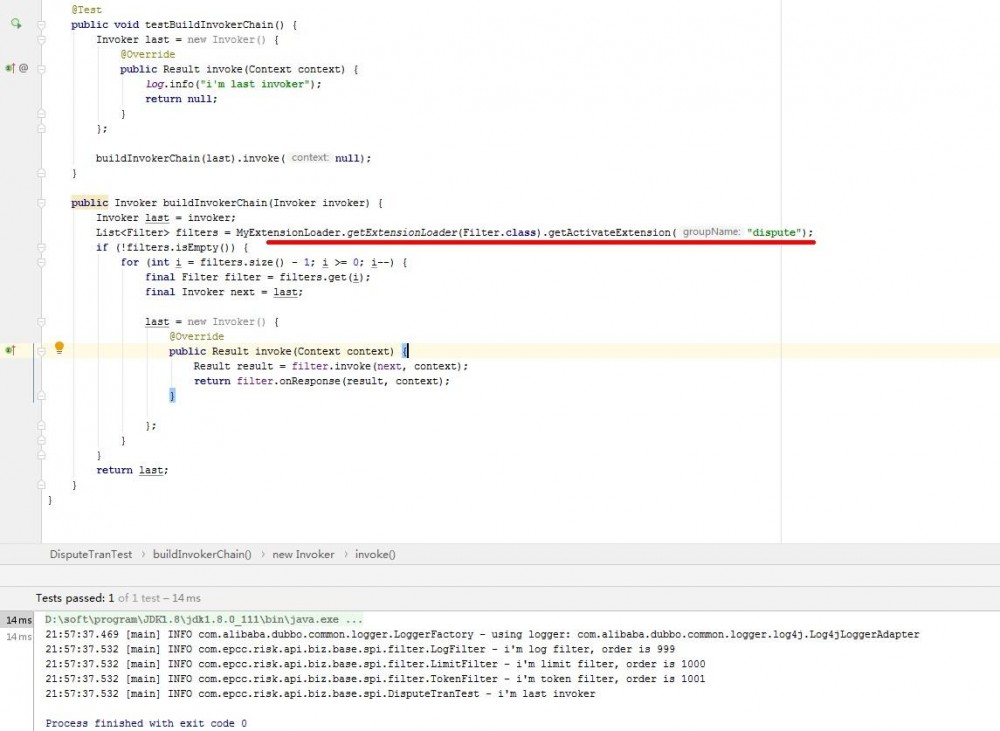Viewport: 1000px width, 731px height.
Task: Click @Override above first invoke method
Action: (x=147, y=54)
